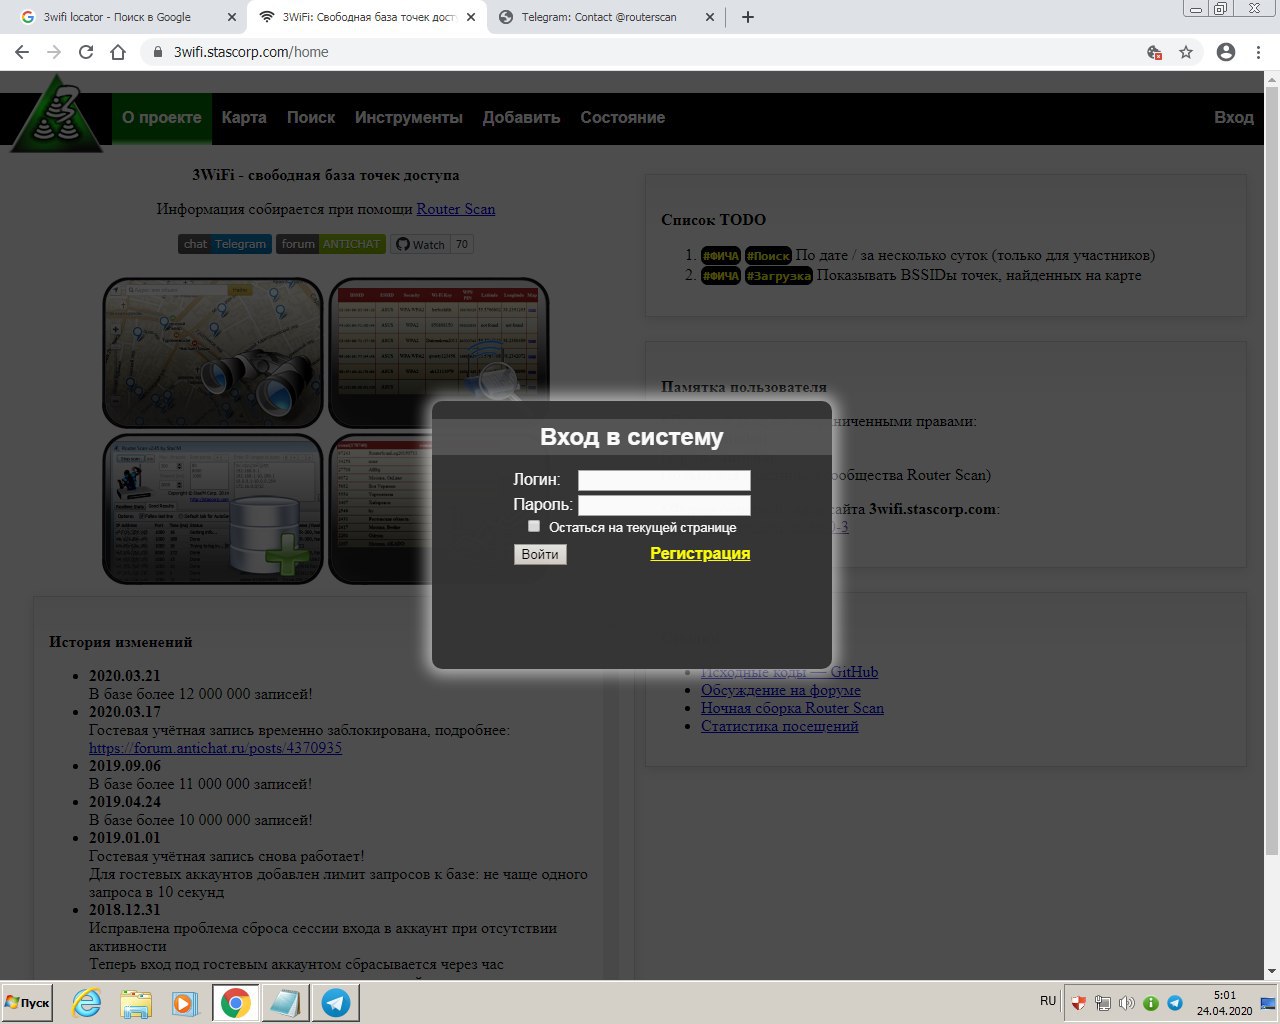Open the volume speaker tray icon
The height and width of the screenshot is (1024, 1280).
coord(1127,1002)
